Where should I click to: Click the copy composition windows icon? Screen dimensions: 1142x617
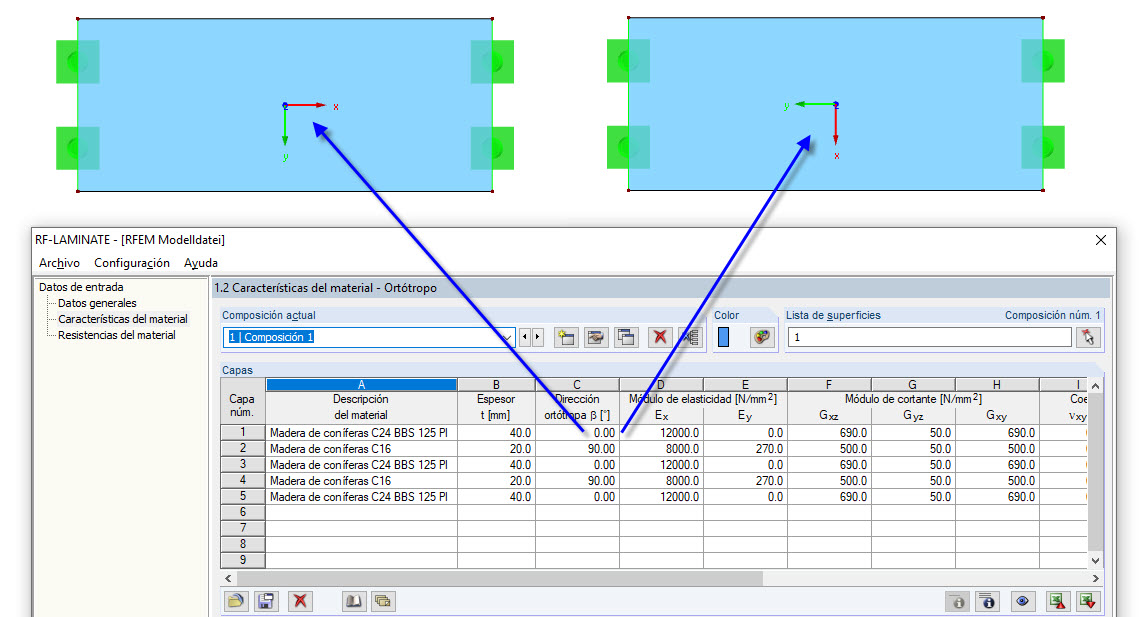(626, 337)
